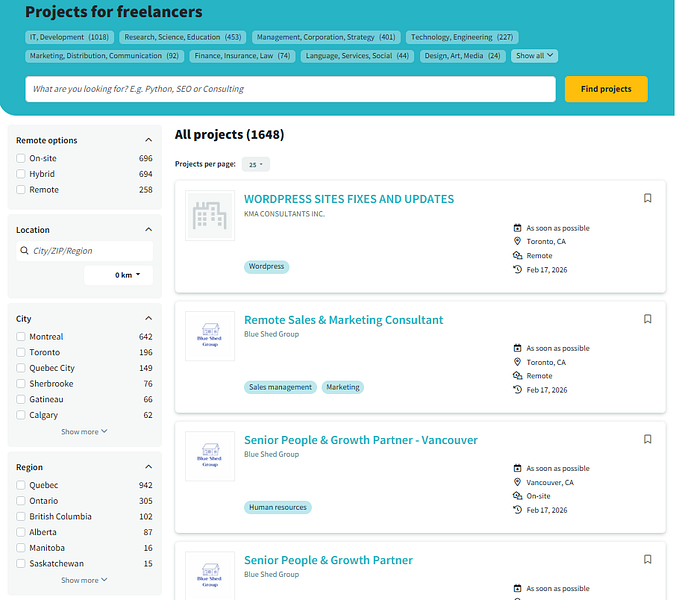
Task: Select Technology, Engineering category tag
Action: tap(462, 37)
